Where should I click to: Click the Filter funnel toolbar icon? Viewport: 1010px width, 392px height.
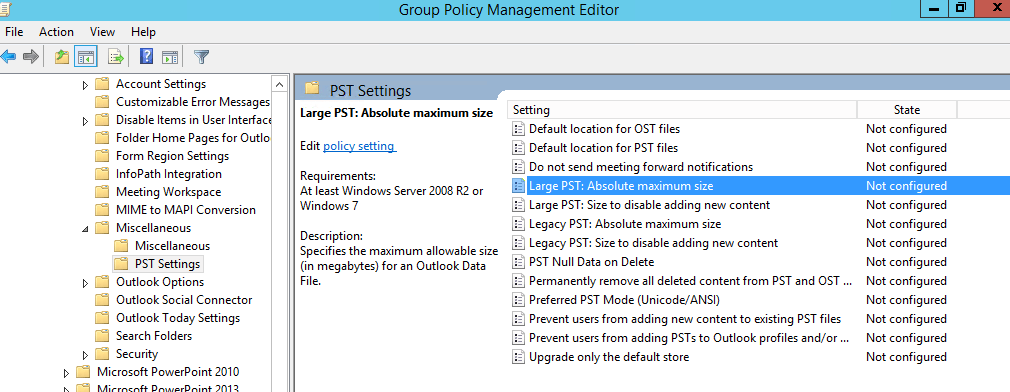(202, 57)
